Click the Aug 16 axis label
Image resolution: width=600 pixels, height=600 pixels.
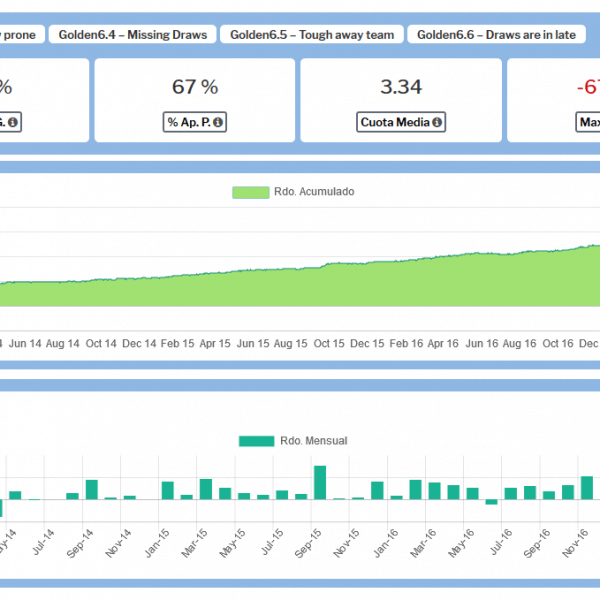tap(519, 344)
